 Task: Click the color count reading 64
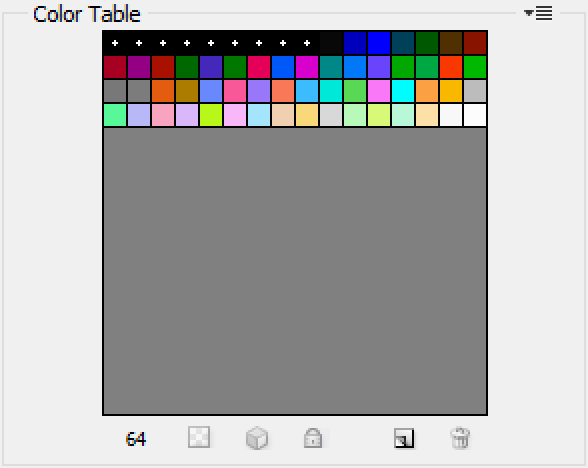point(136,439)
